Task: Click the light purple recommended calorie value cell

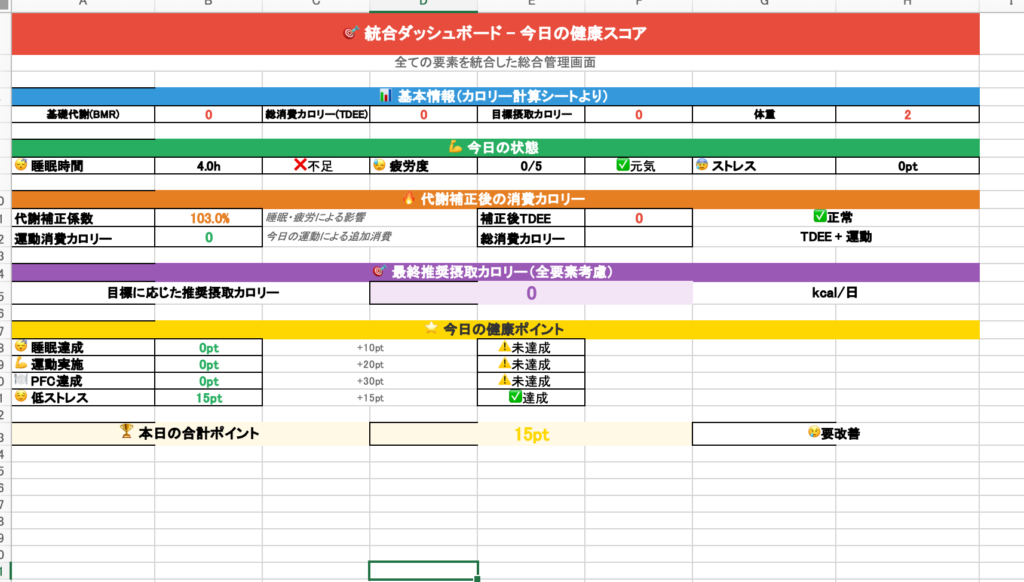Action: pos(531,293)
